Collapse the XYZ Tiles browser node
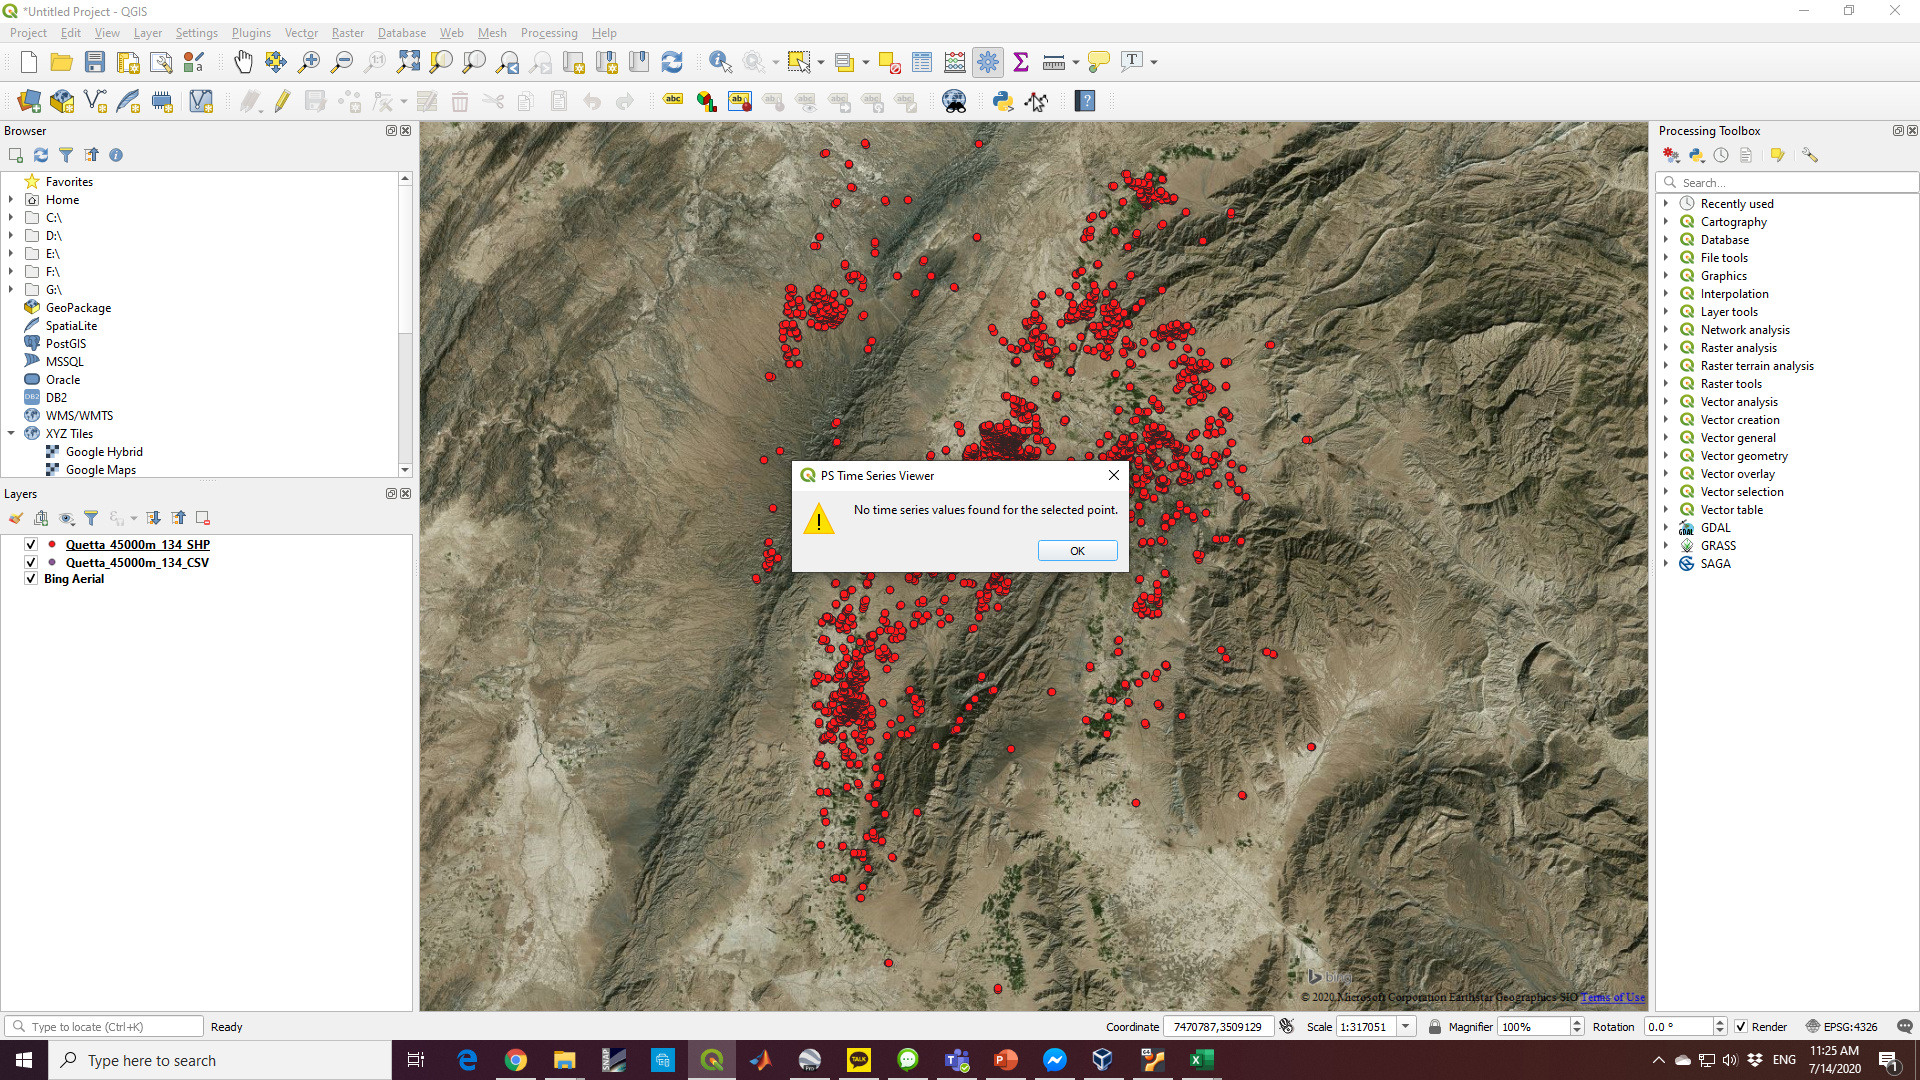 point(11,434)
